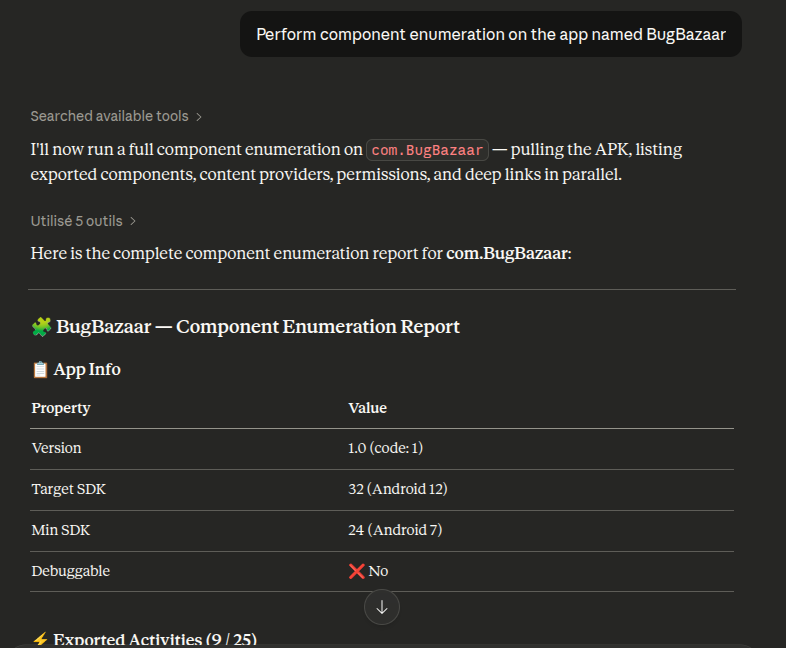Click the '32 (Android 12)' value
Viewport: 786px width, 648px height.
point(397,489)
